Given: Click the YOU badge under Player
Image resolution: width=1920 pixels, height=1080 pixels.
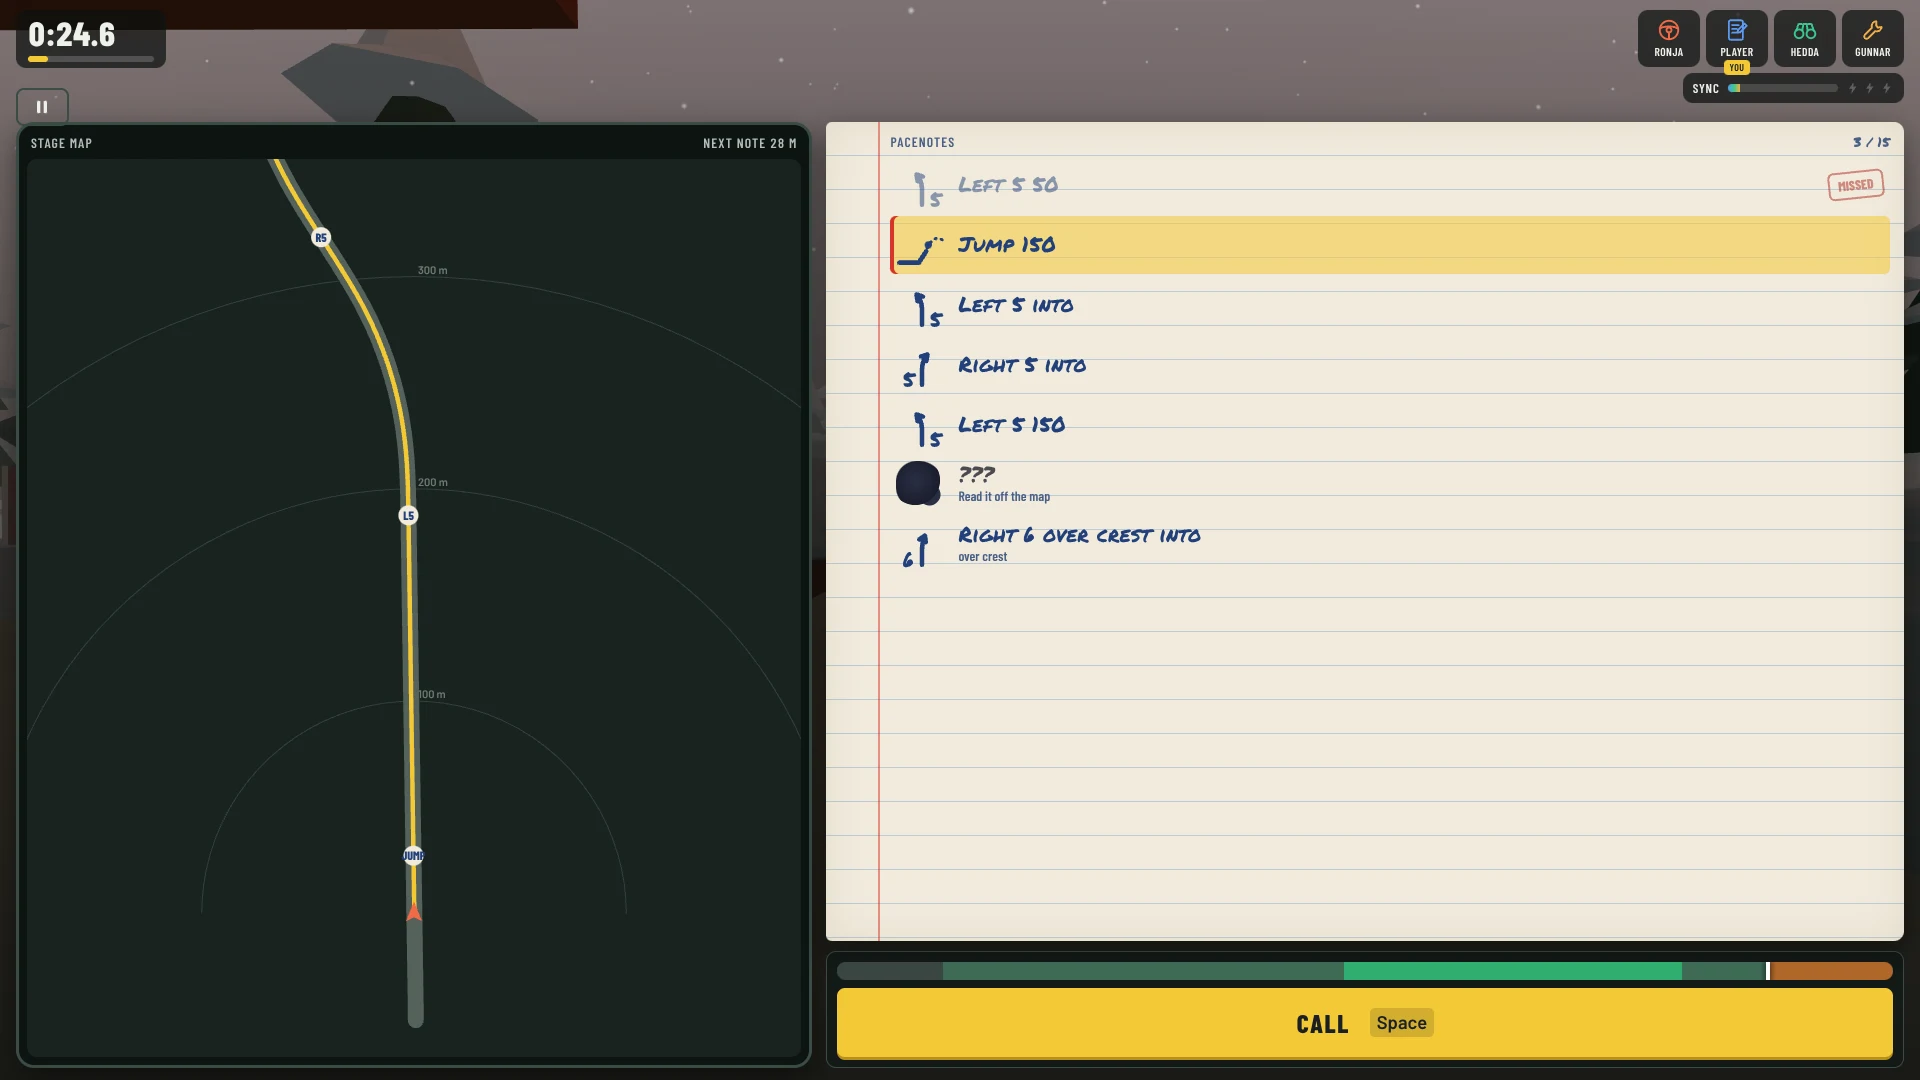Looking at the screenshot, I should pyautogui.click(x=1736, y=68).
